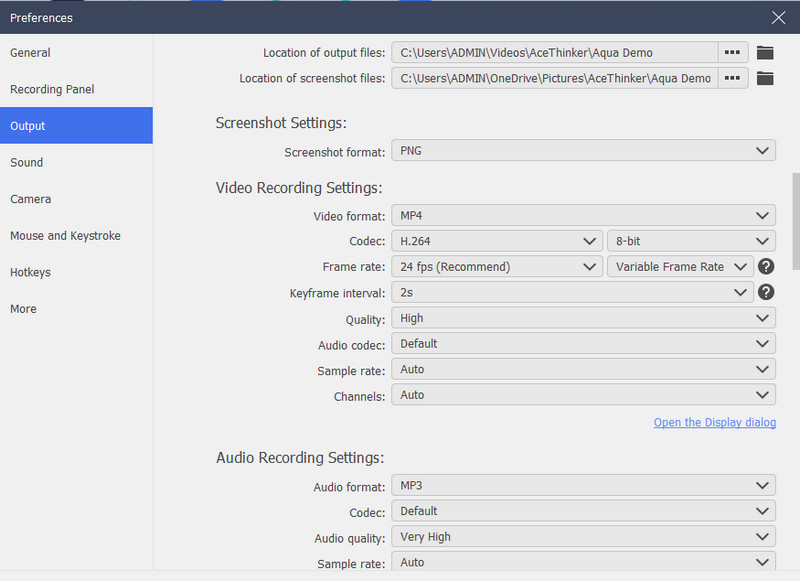Click the folder icon for output files location

pyautogui.click(x=765, y=52)
